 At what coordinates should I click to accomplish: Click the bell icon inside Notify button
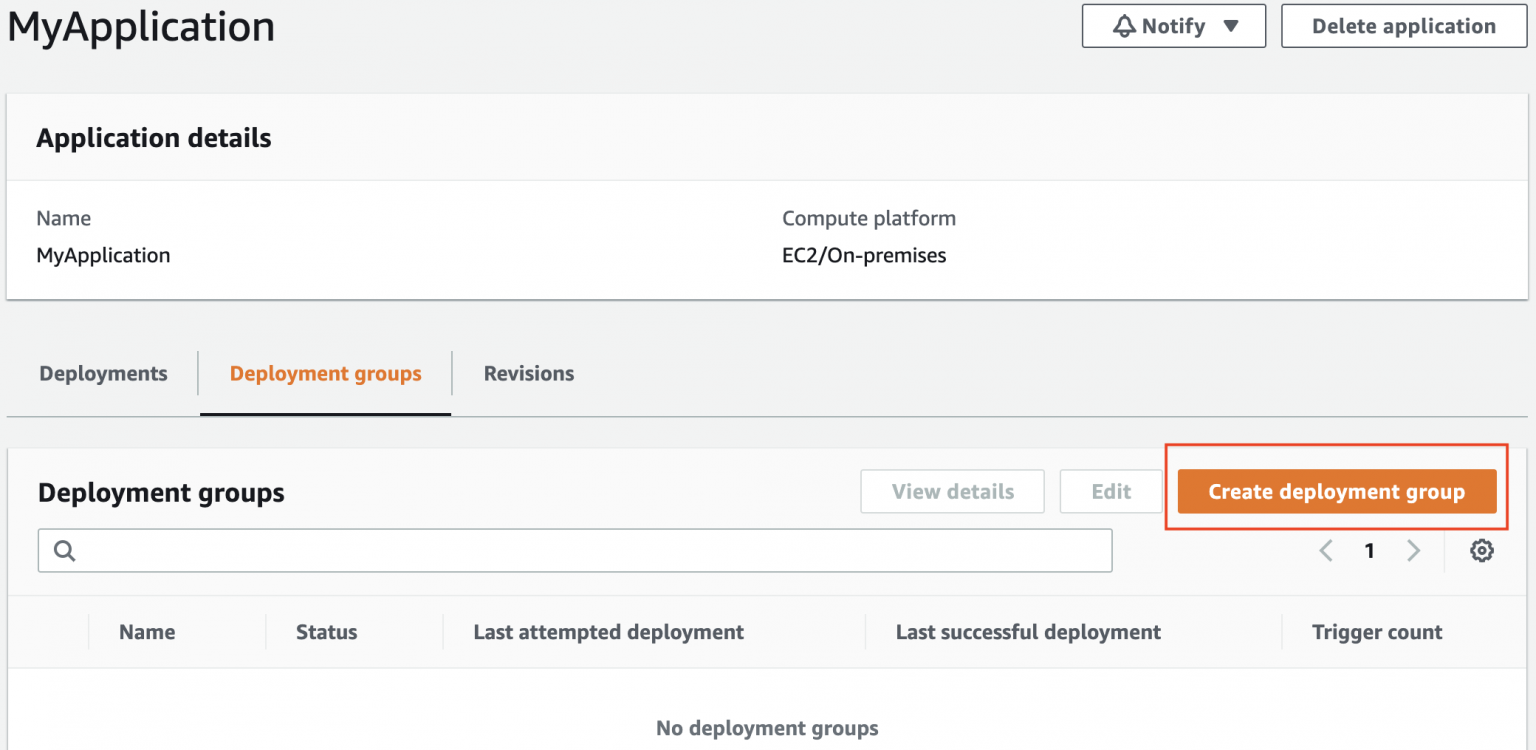[1125, 25]
